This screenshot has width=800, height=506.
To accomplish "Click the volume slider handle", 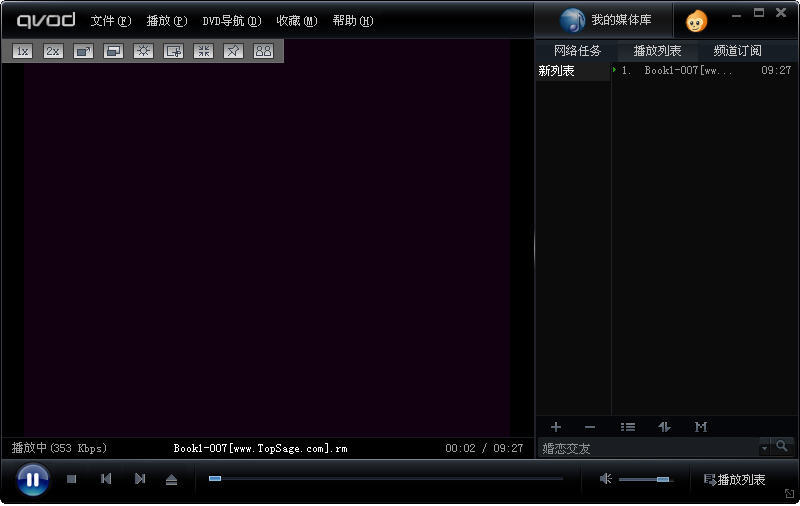I will pos(663,479).
